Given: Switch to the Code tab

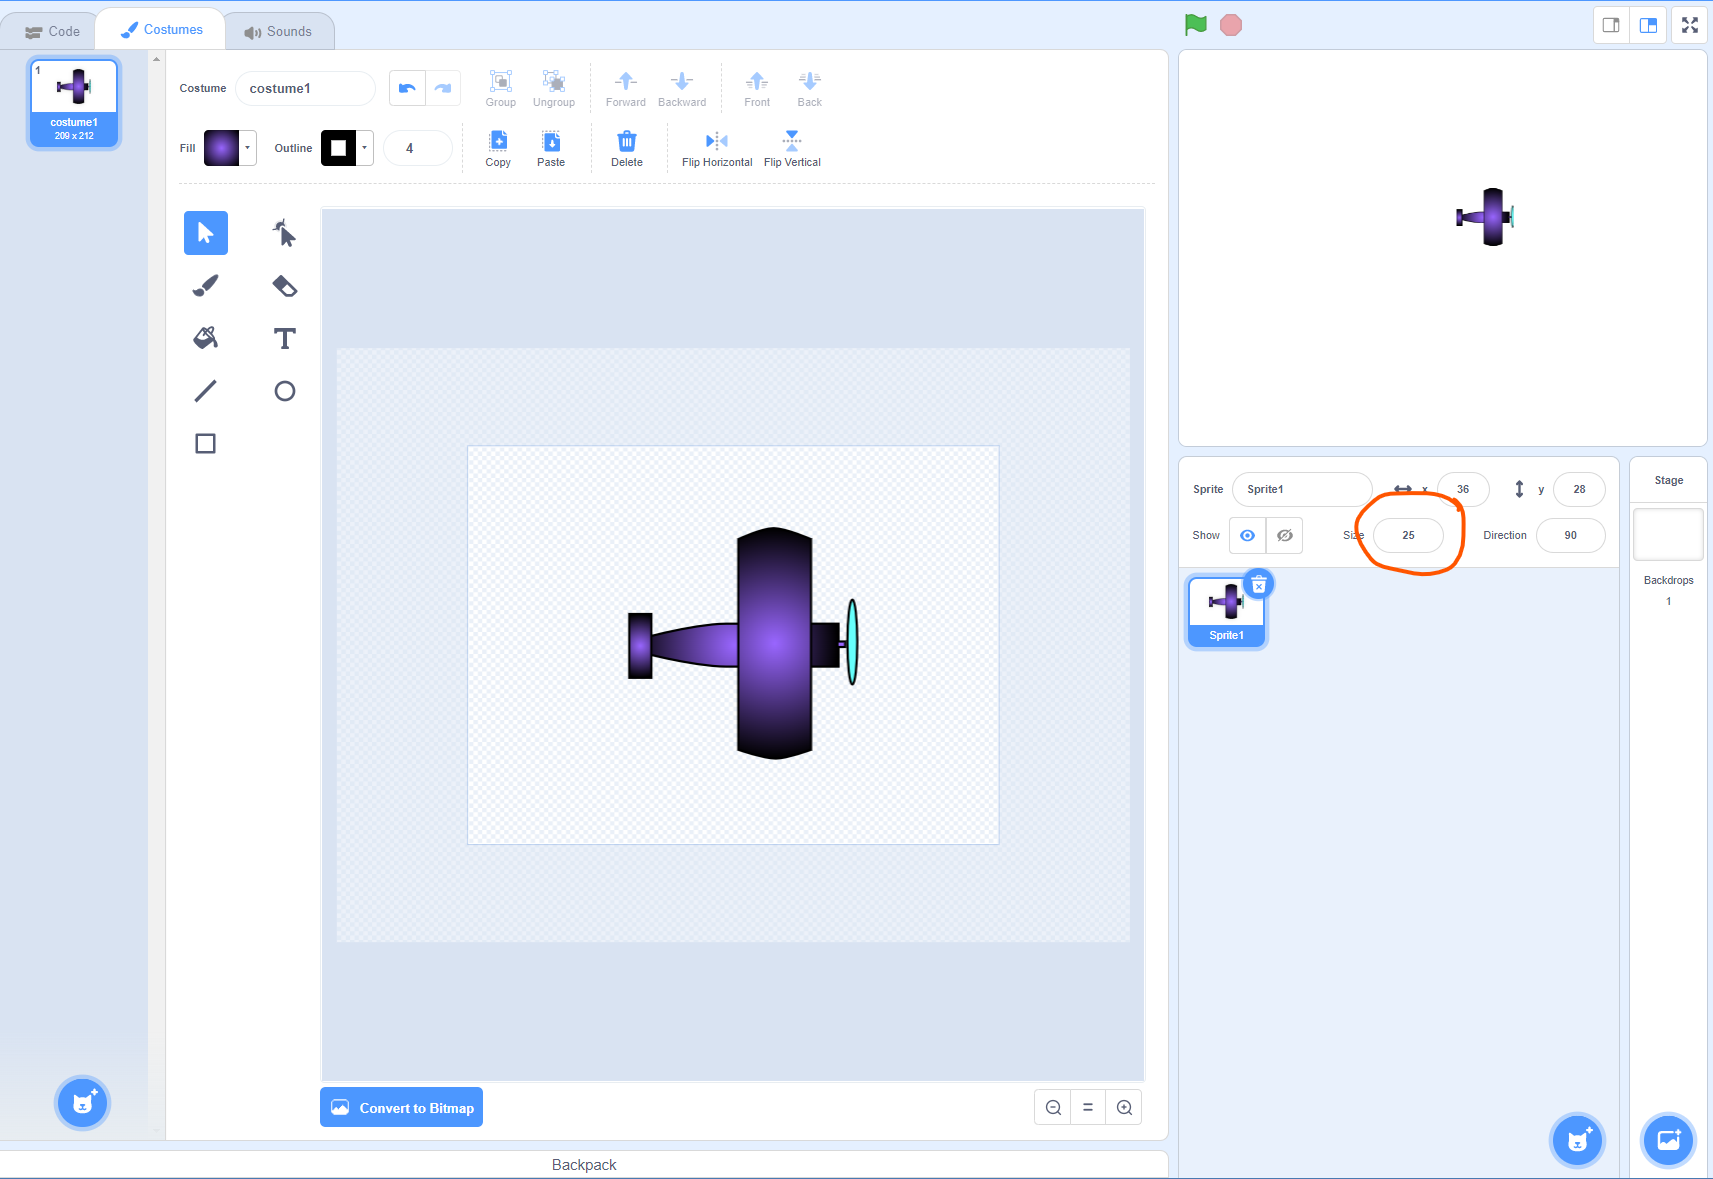Looking at the screenshot, I should [52, 31].
